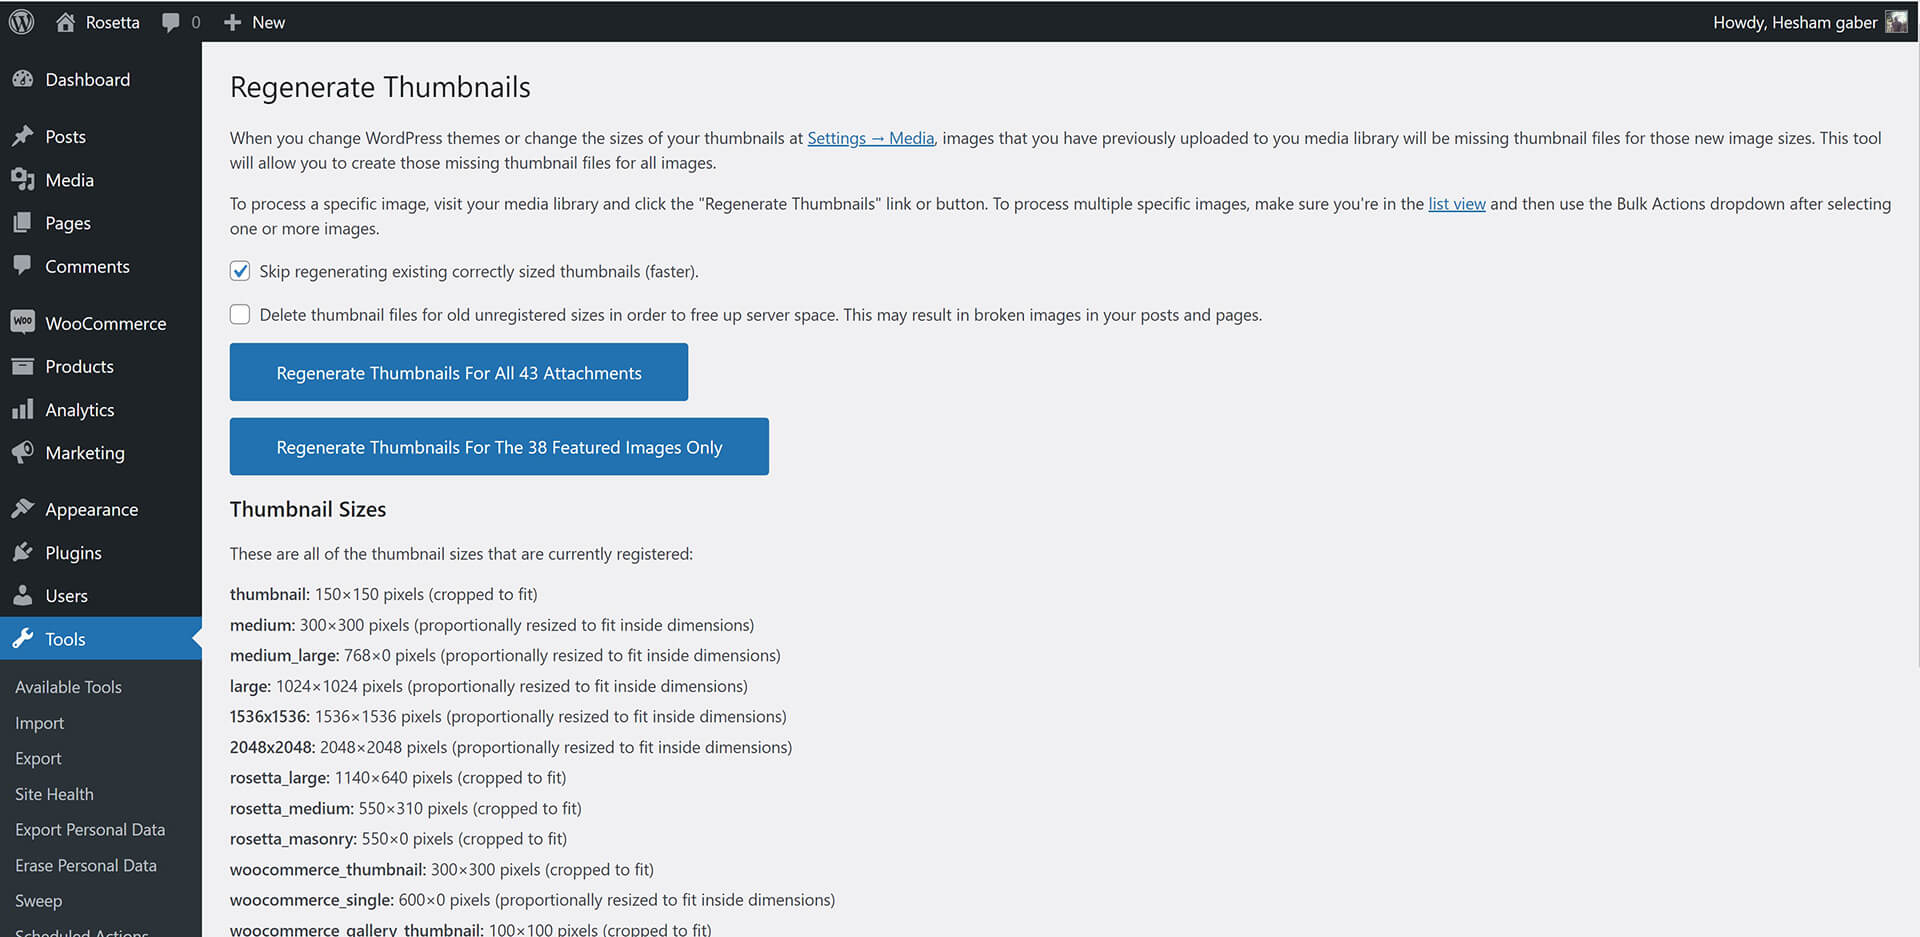Click the WordPress logo icon
The height and width of the screenshot is (937, 1920).
(x=21, y=22)
